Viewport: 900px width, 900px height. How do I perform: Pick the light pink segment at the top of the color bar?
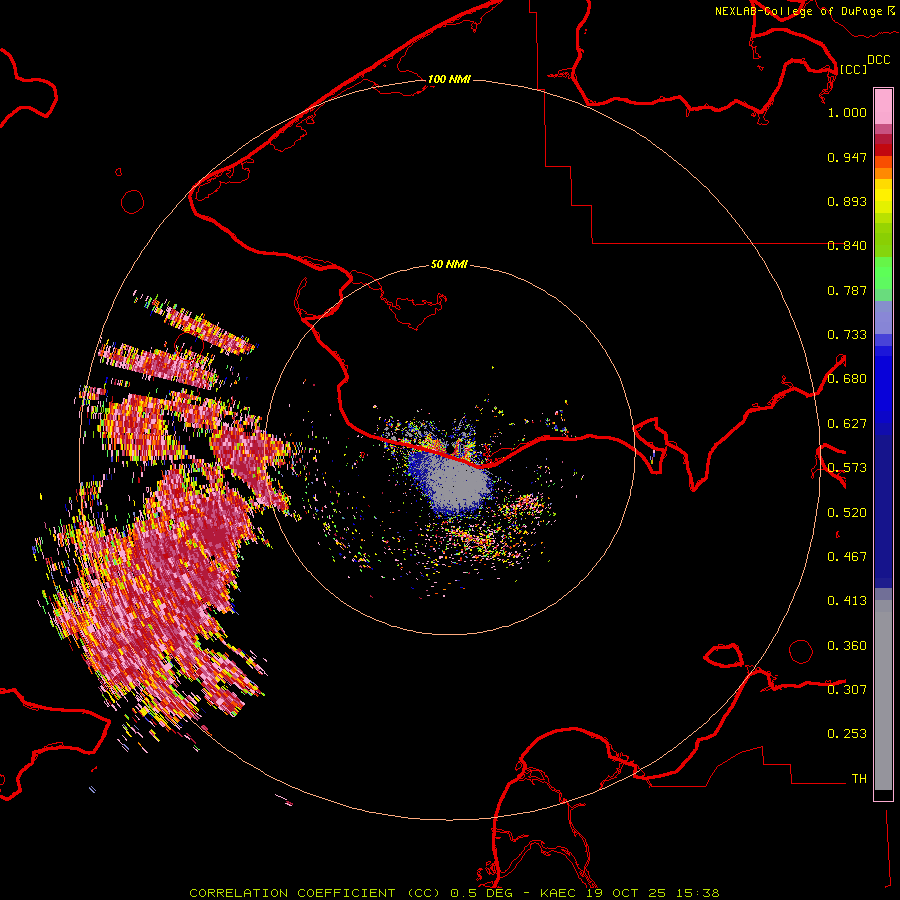[x=883, y=106]
